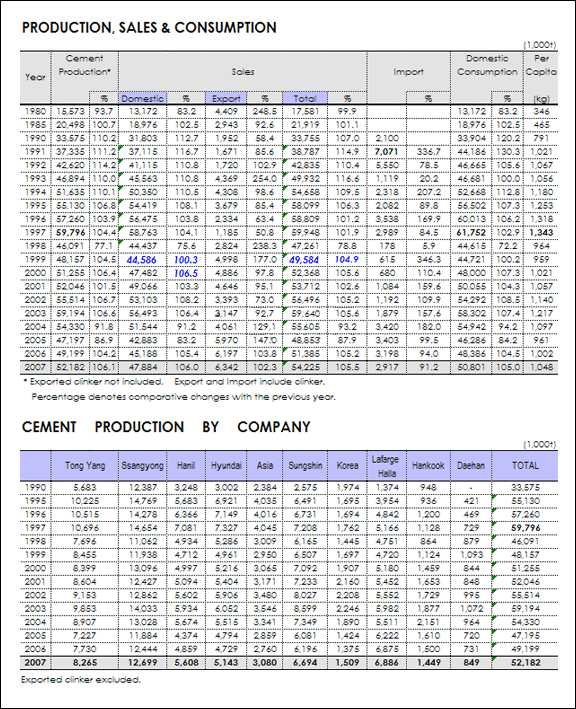Click 2007 domestic sales value 47,884
The height and width of the screenshot is (709, 576).
143,367
